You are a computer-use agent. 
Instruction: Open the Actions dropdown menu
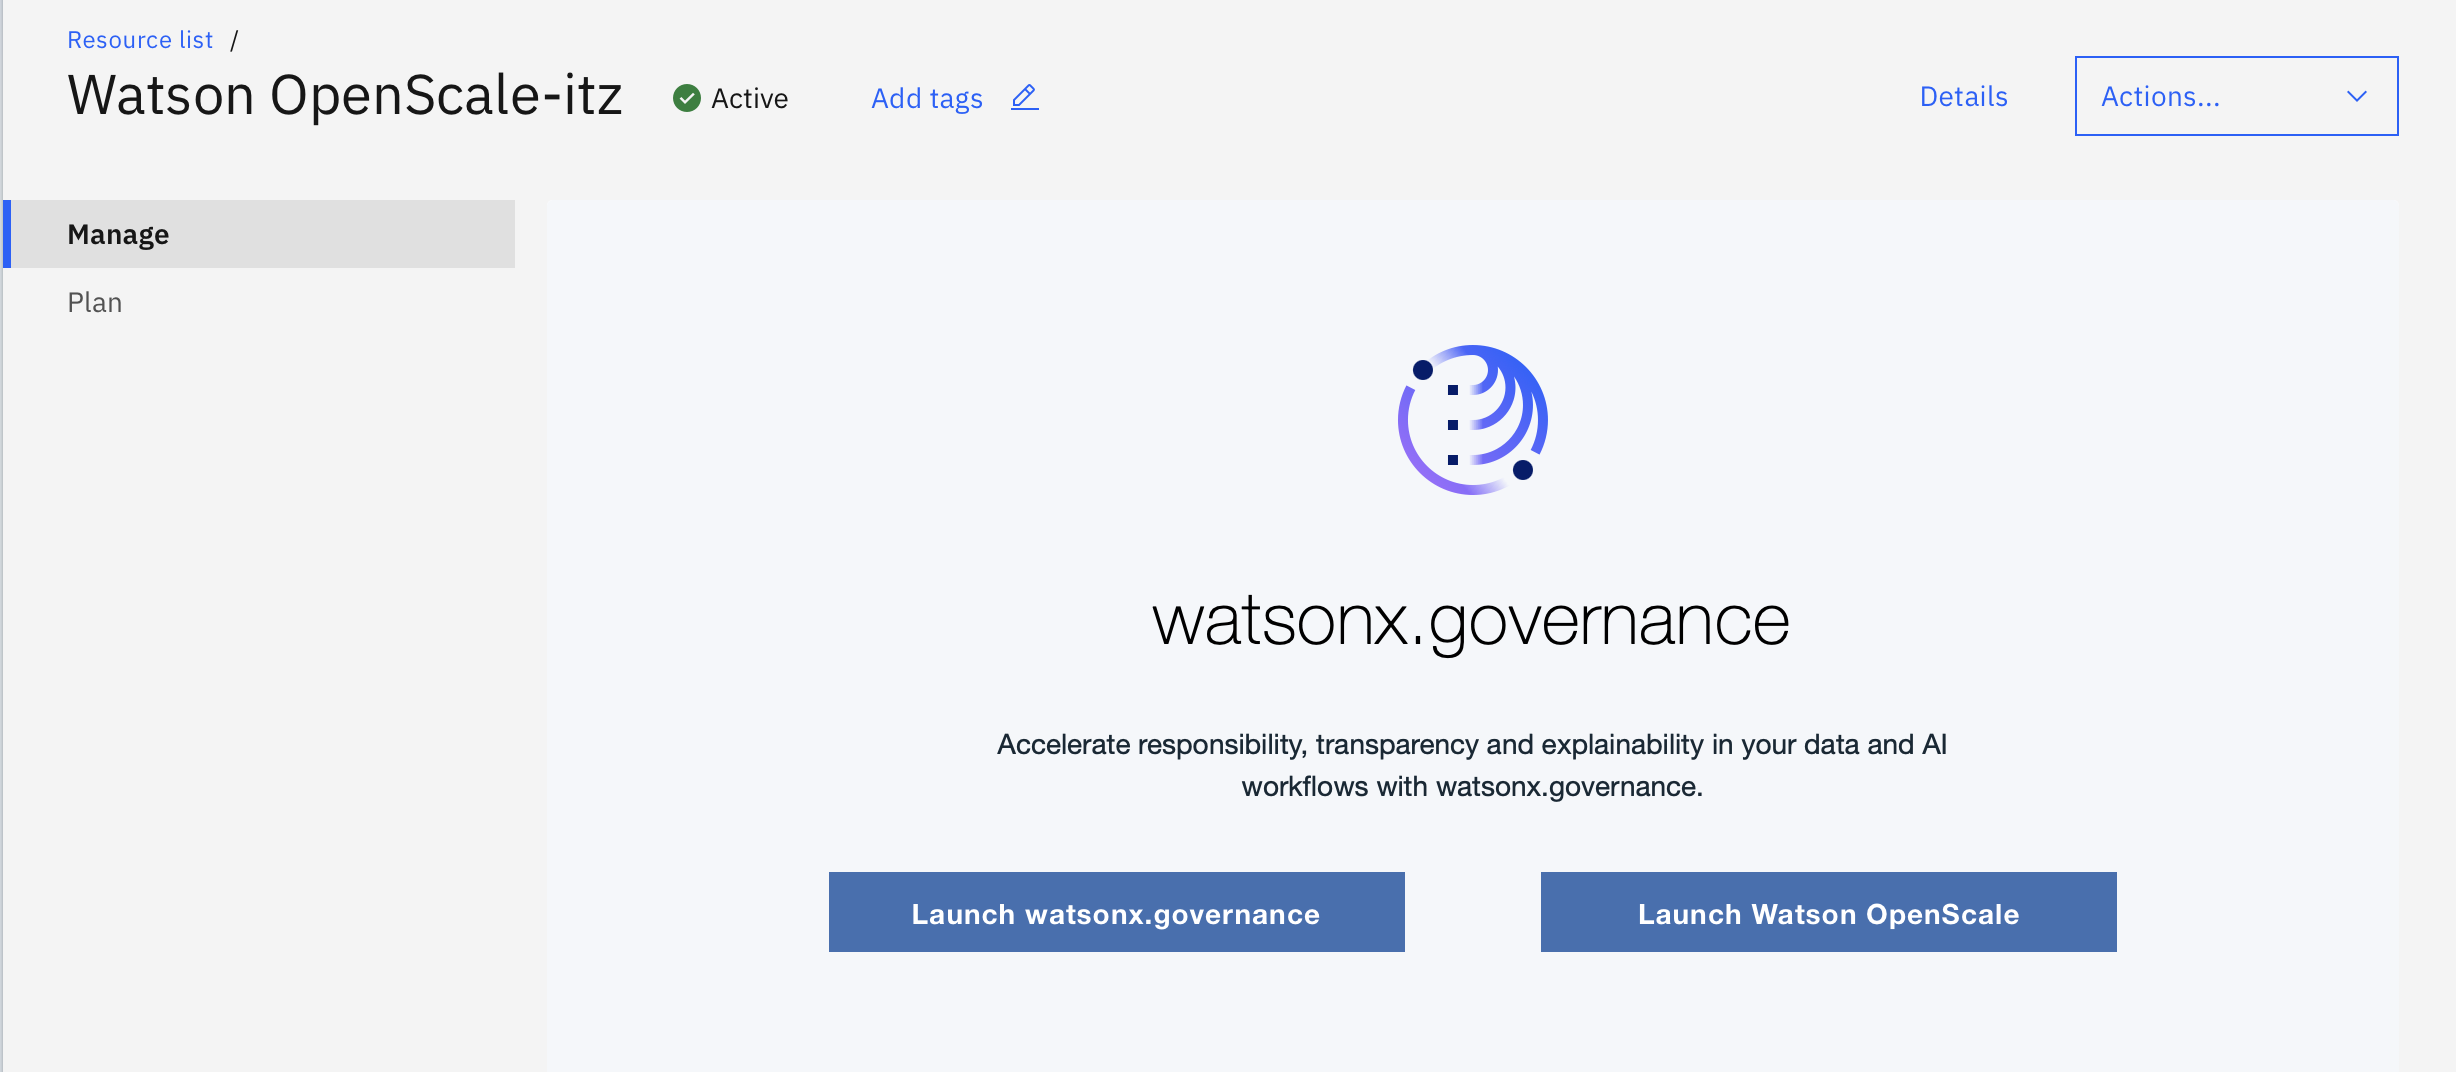(2236, 96)
